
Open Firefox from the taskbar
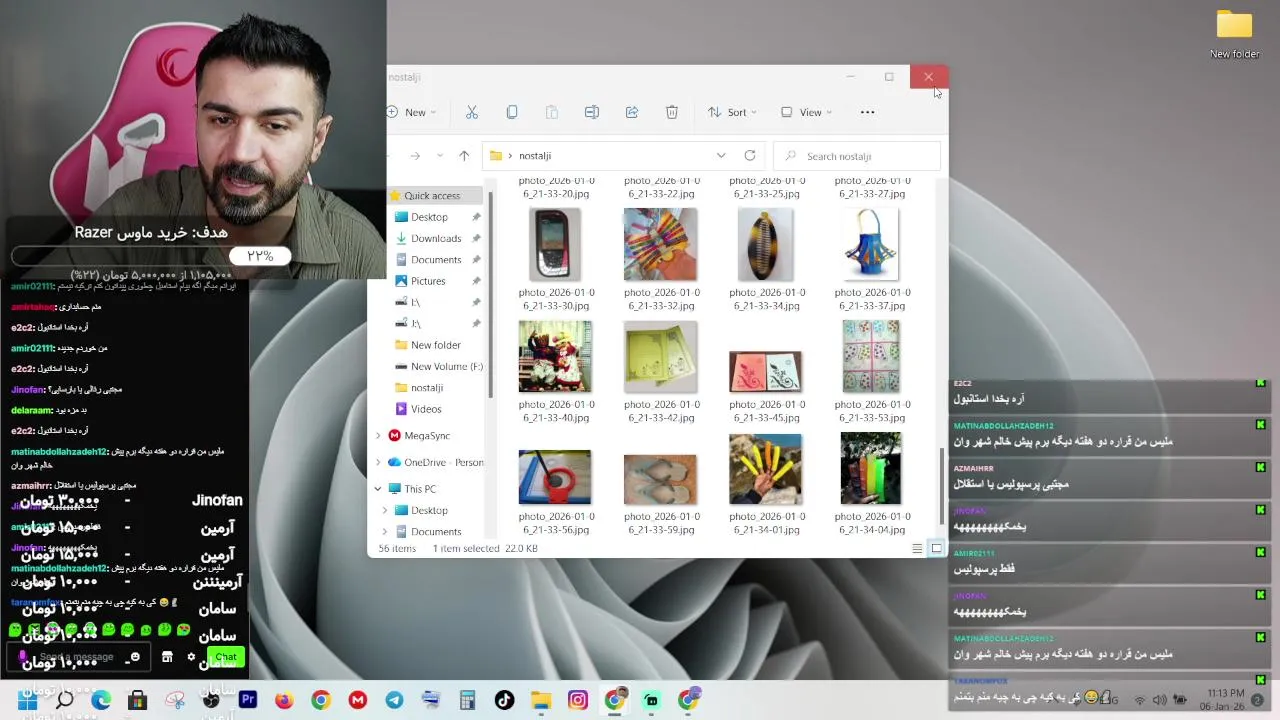[x=284, y=700]
